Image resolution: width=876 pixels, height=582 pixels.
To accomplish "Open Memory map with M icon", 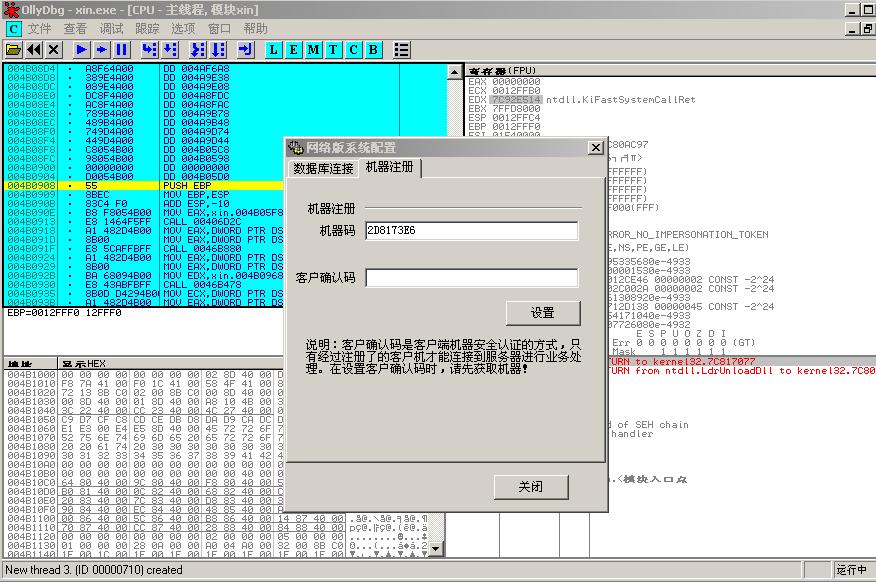I will tap(313, 50).
